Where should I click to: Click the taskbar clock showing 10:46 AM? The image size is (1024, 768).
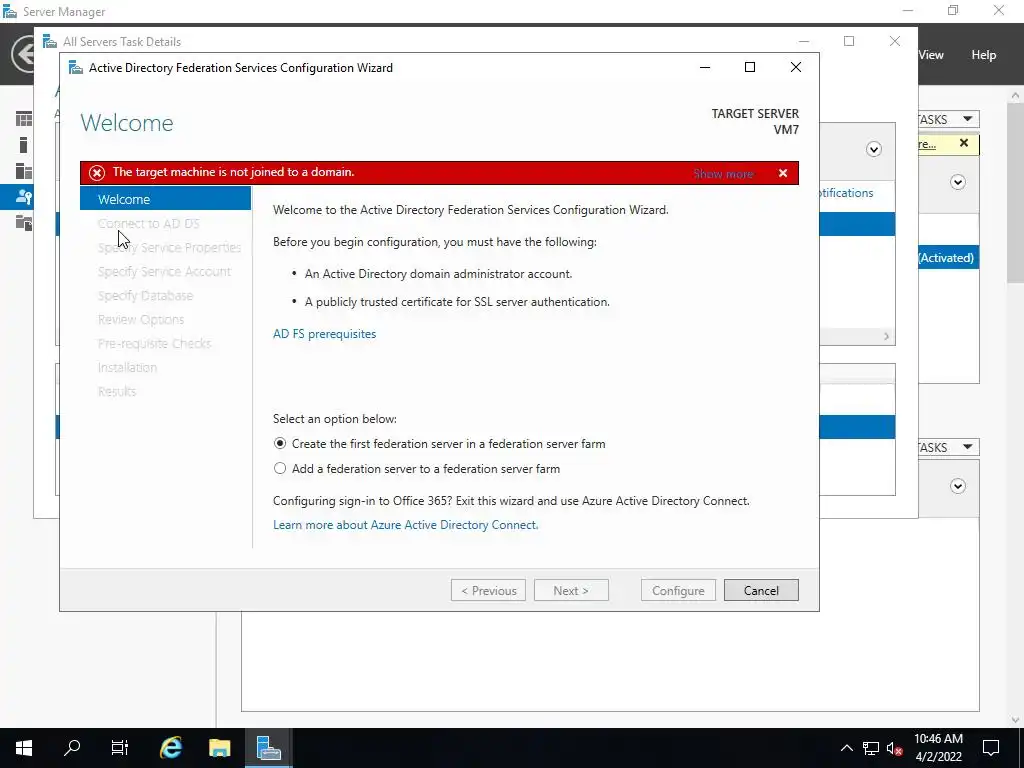(x=938, y=748)
